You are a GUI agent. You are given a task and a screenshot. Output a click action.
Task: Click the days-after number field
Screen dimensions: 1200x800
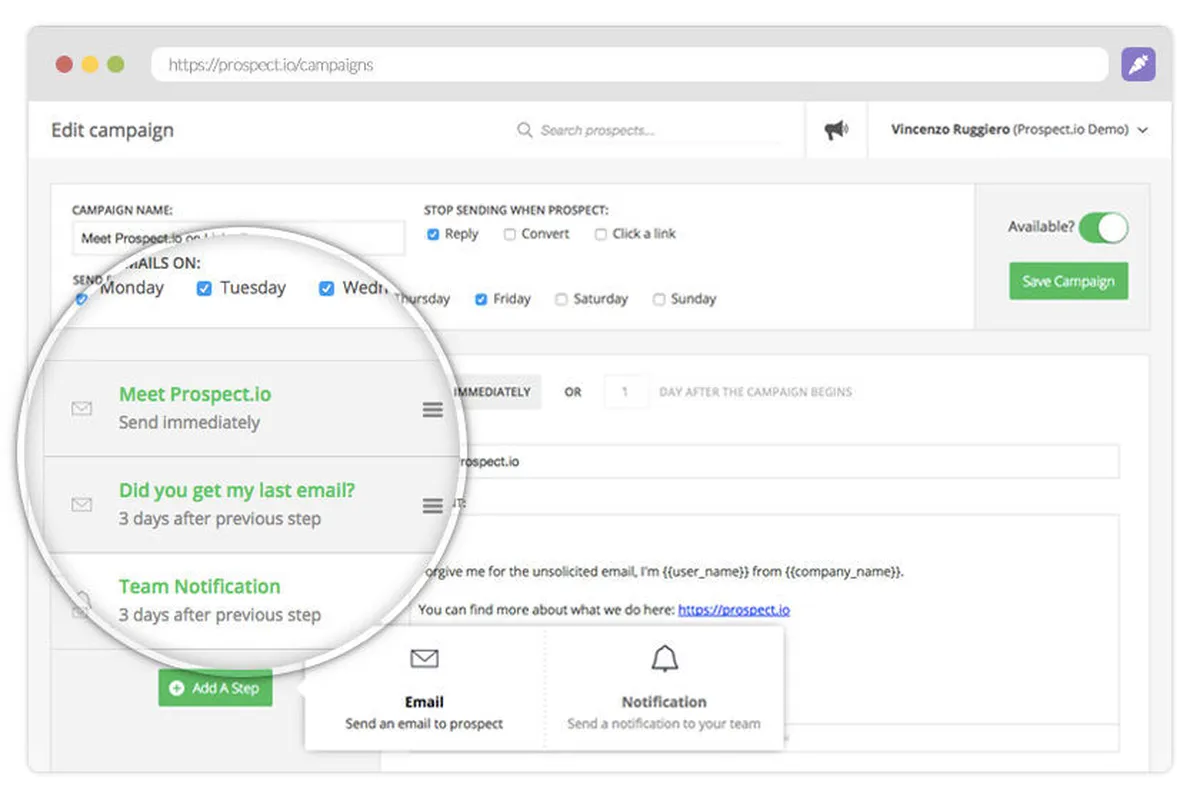pyautogui.click(x=626, y=392)
